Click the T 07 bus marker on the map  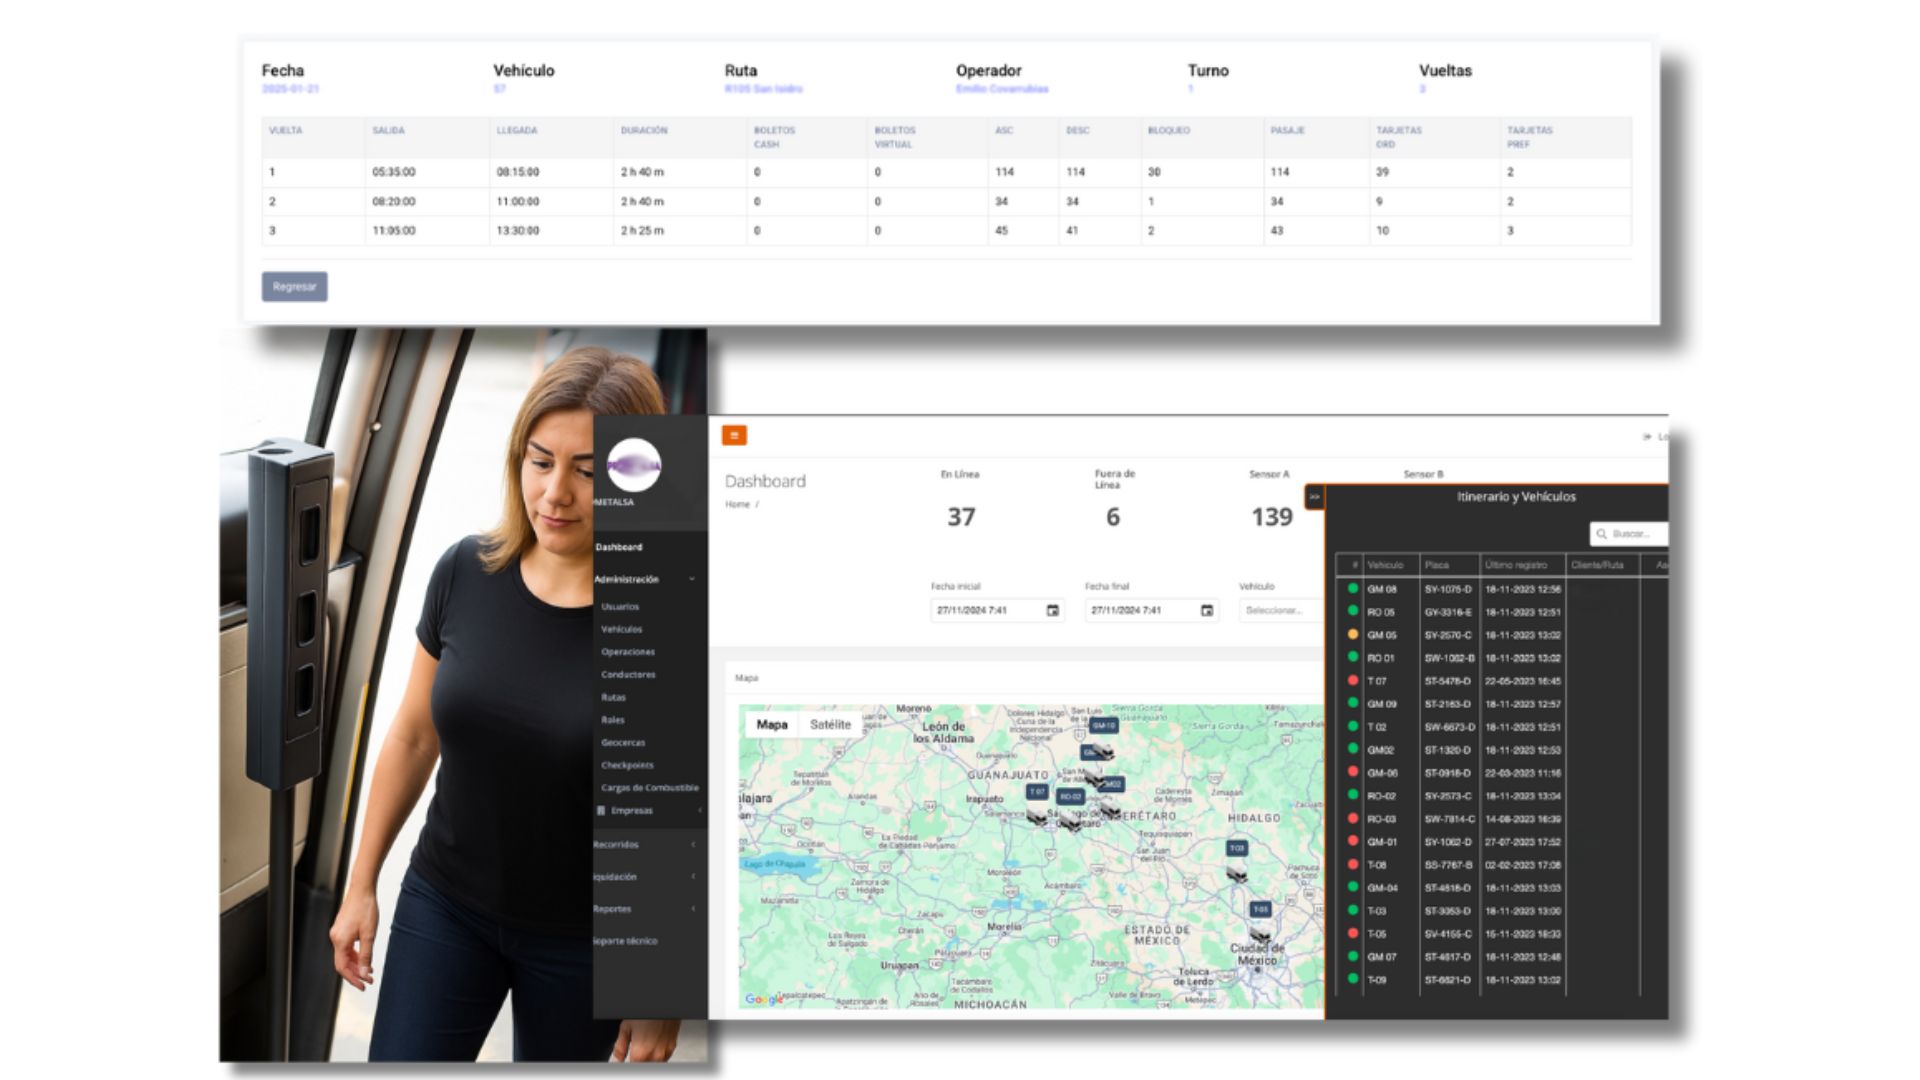[1037, 792]
